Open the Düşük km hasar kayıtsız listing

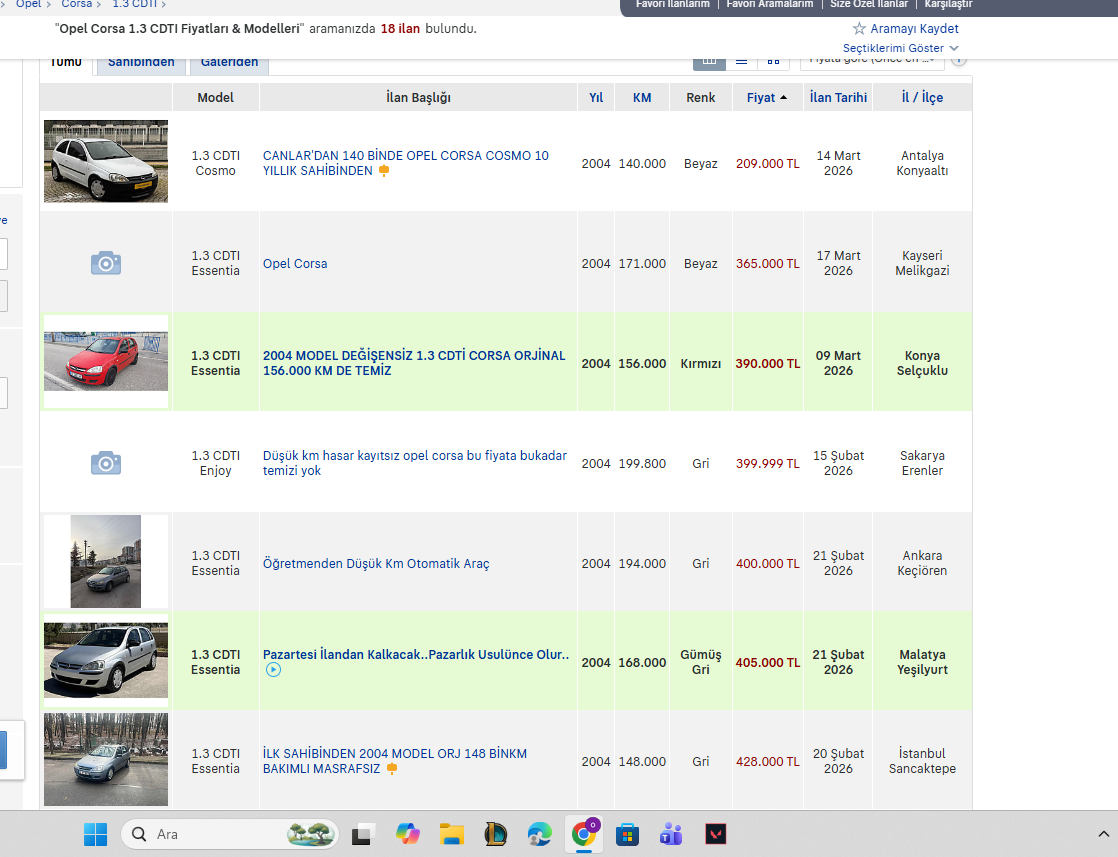(x=415, y=463)
